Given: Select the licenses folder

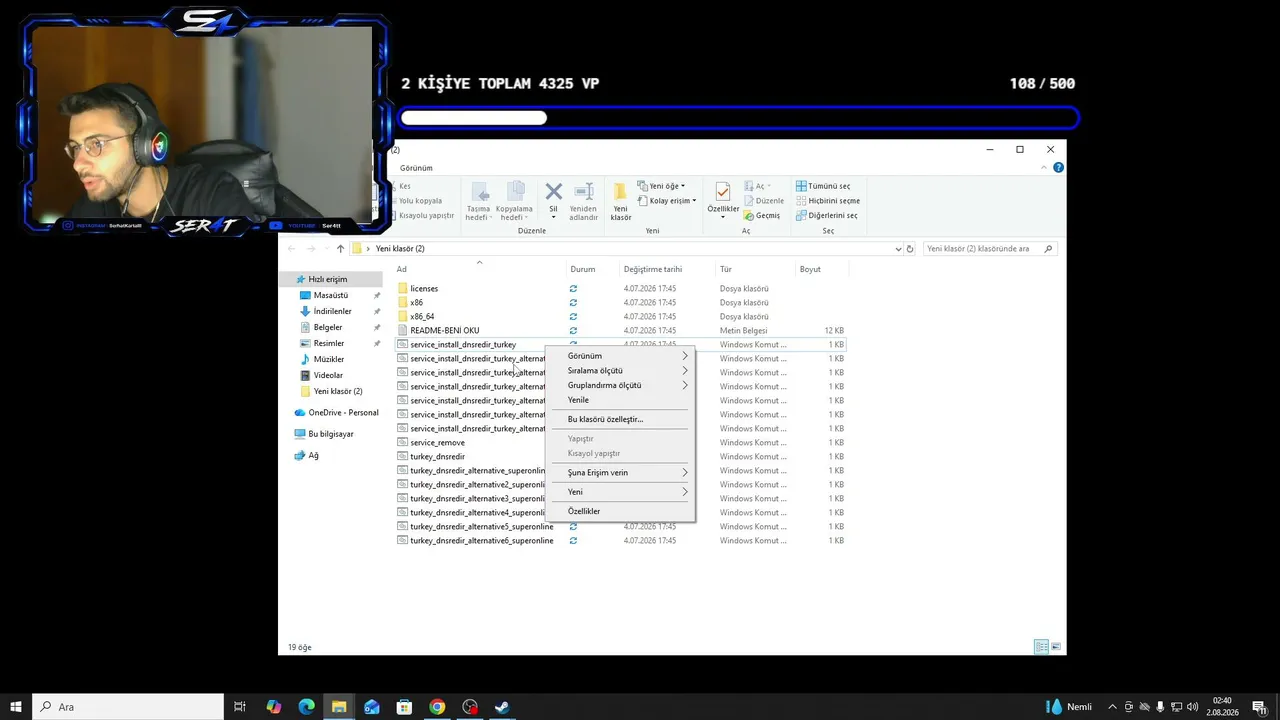Looking at the screenshot, I should (x=424, y=289).
